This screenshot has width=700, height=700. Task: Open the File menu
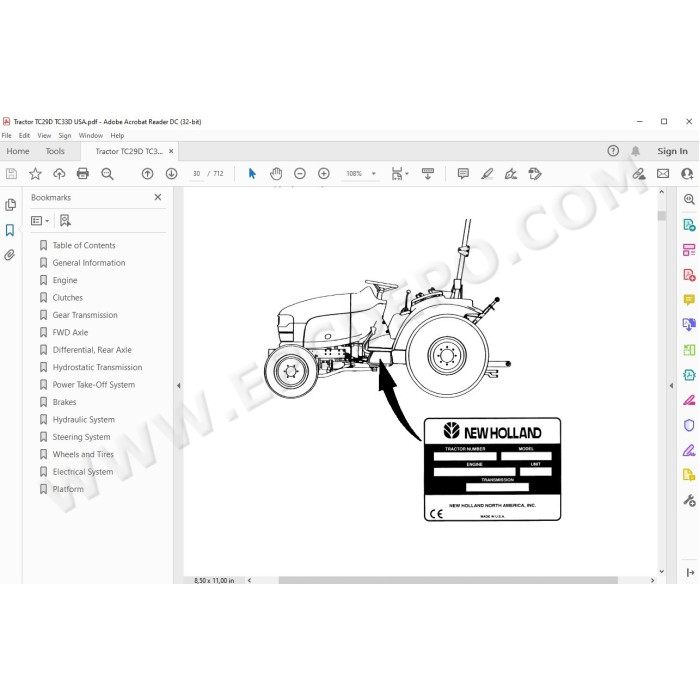tap(7, 135)
